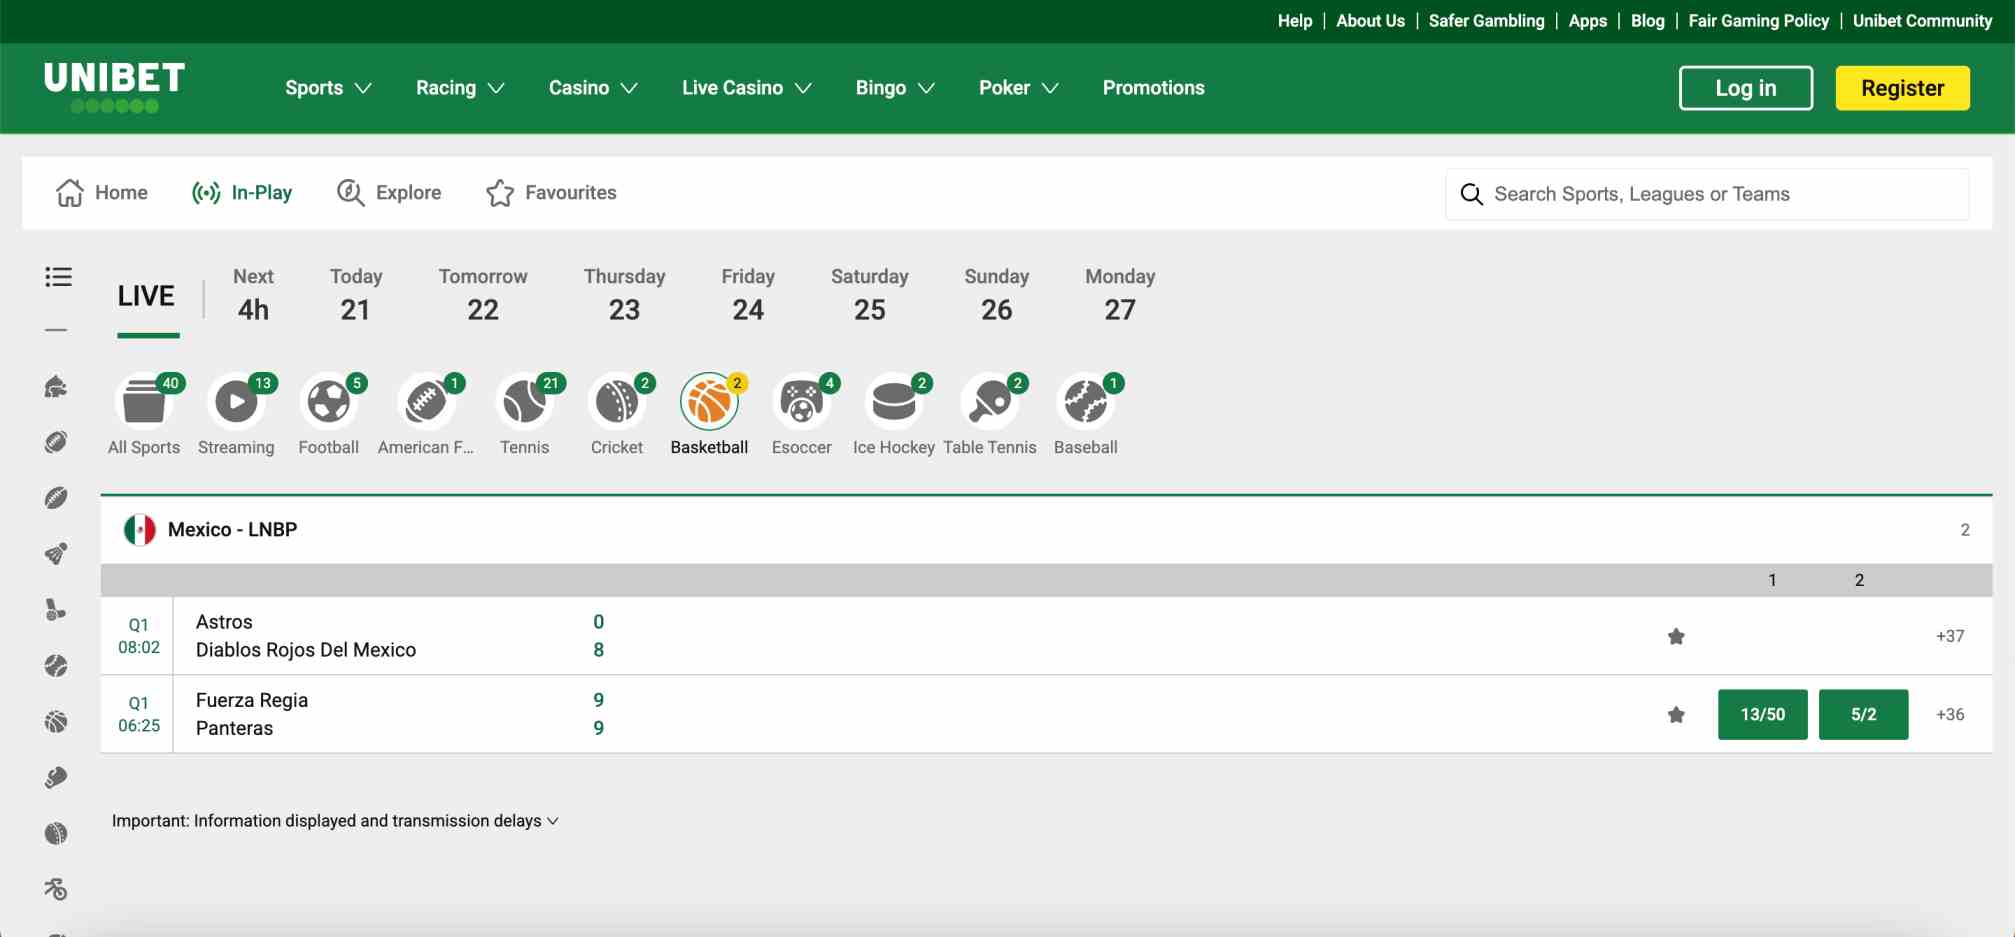Toggle the Favourites view

551,192
